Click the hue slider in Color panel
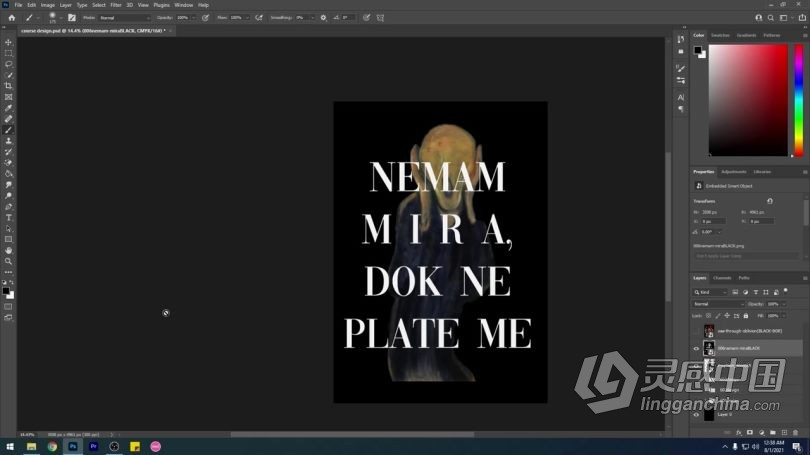The image size is (810, 455). coord(799,100)
